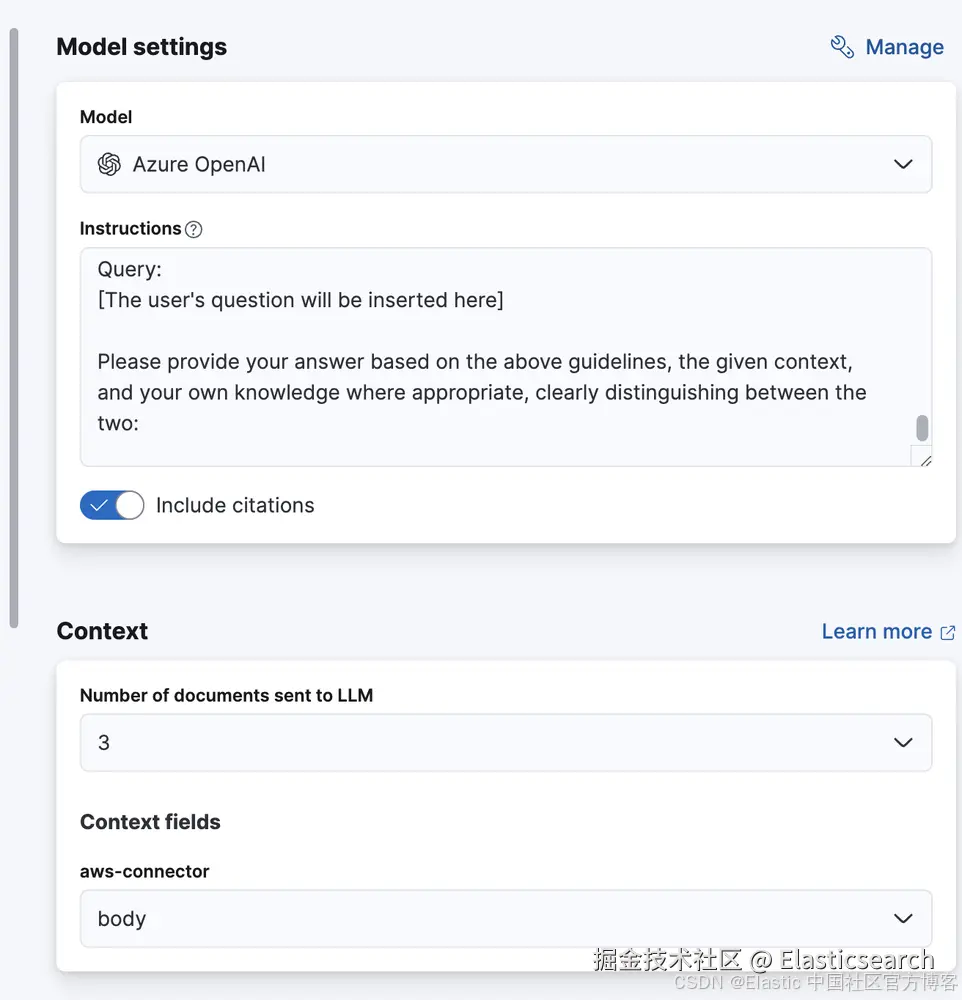Click the resize handle of Instructions box
This screenshot has height=1000, width=962.
[924, 459]
